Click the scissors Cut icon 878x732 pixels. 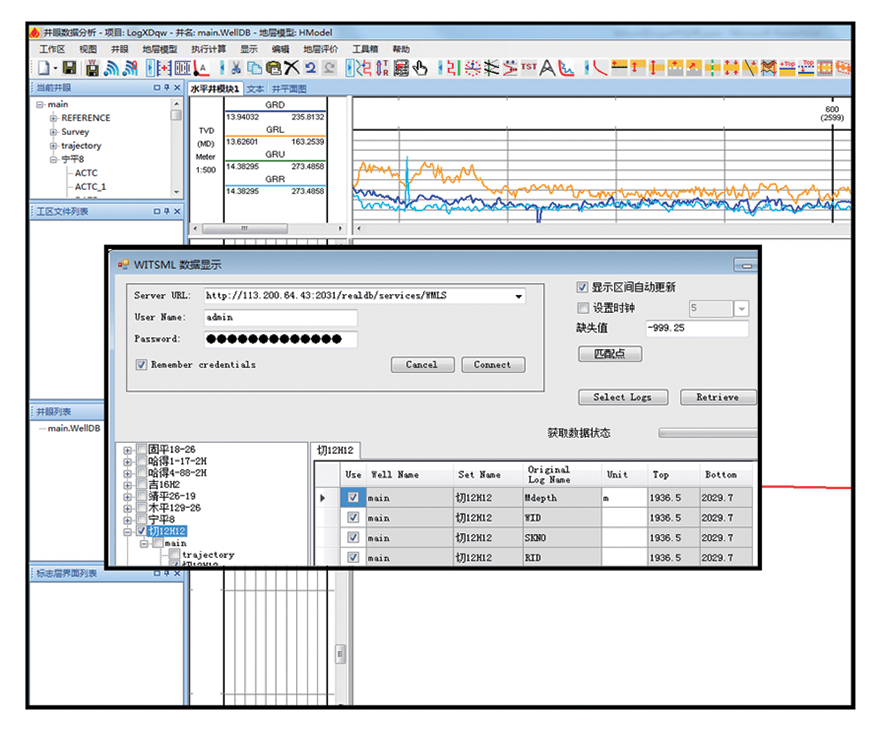(236, 68)
